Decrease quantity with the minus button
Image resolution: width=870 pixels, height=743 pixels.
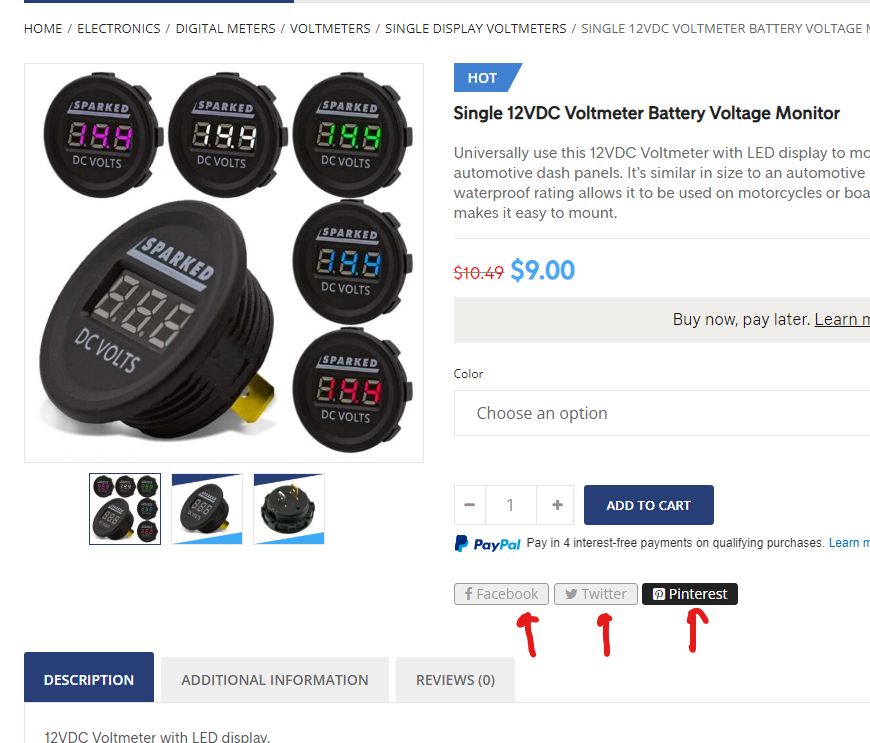(469, 505)
